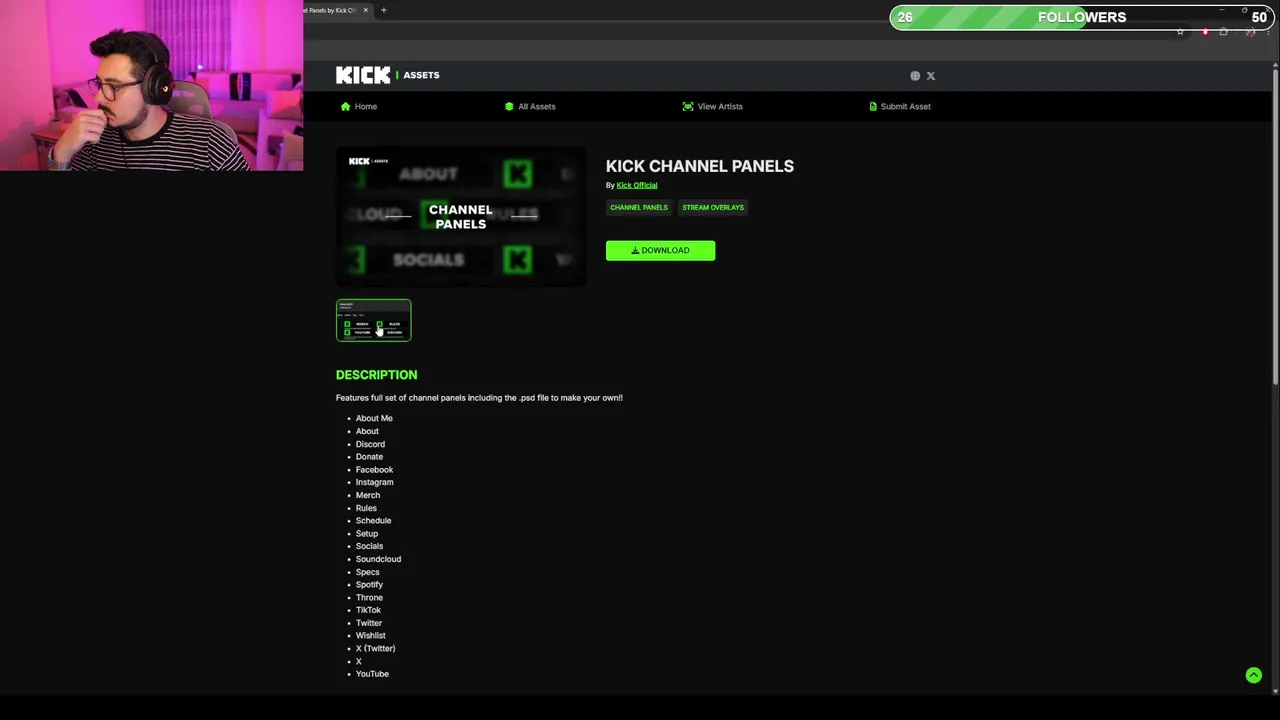
Task: Open the All Assets nav item
Action: (x=530, y=106)
